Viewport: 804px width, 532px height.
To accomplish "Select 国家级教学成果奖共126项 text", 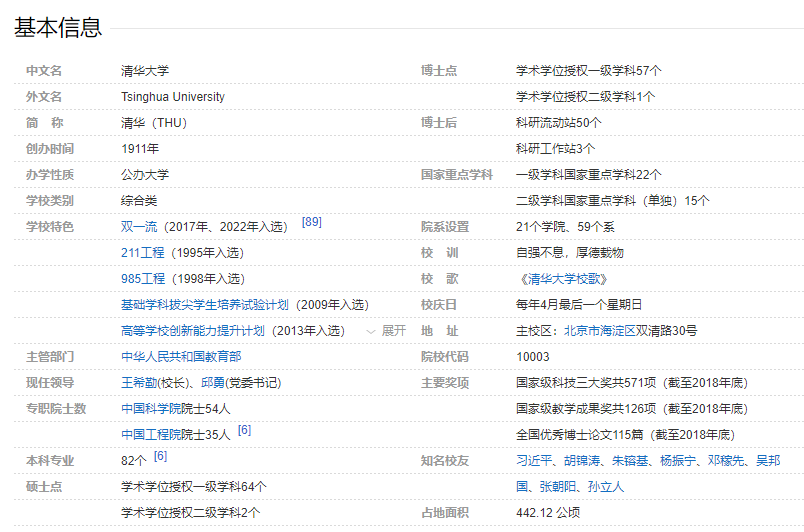I will (x=586, y=409).
